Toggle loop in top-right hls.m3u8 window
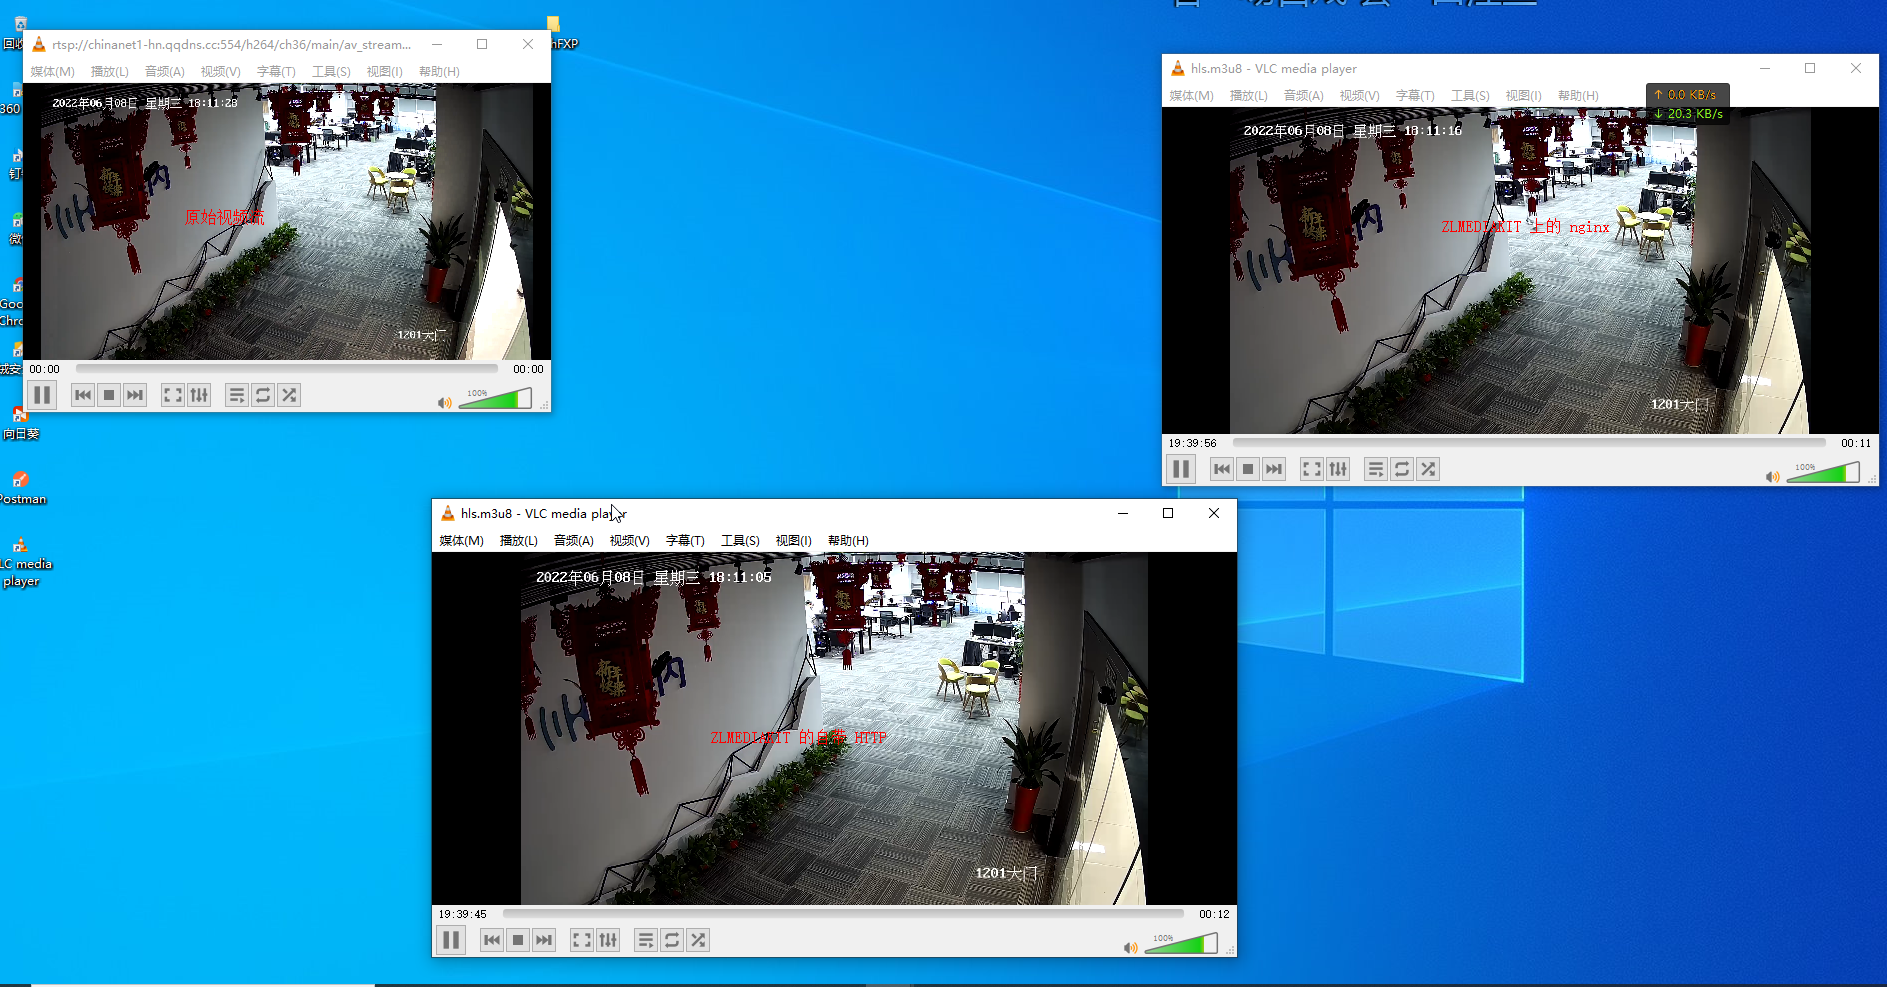1887x987 pixels. [x=1402, y=469]
